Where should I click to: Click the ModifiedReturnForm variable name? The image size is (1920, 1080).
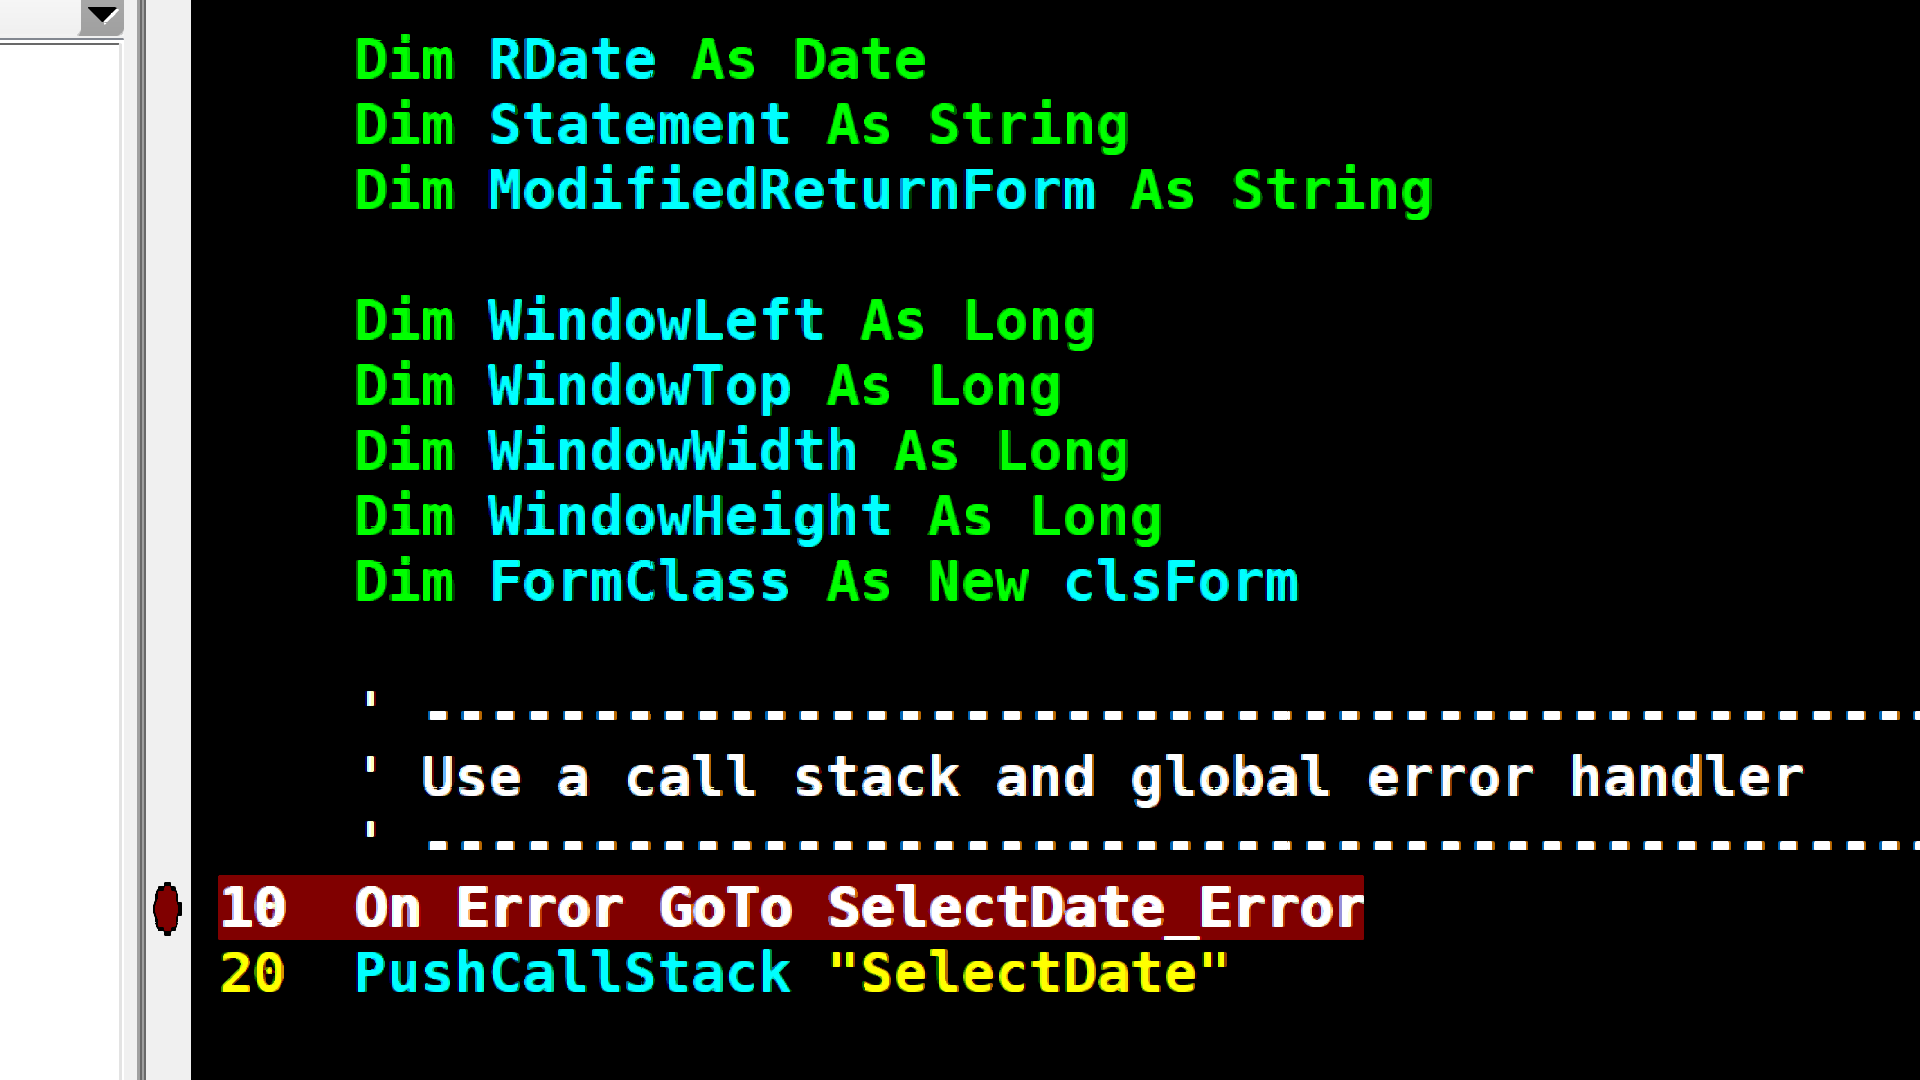point(792,191)
